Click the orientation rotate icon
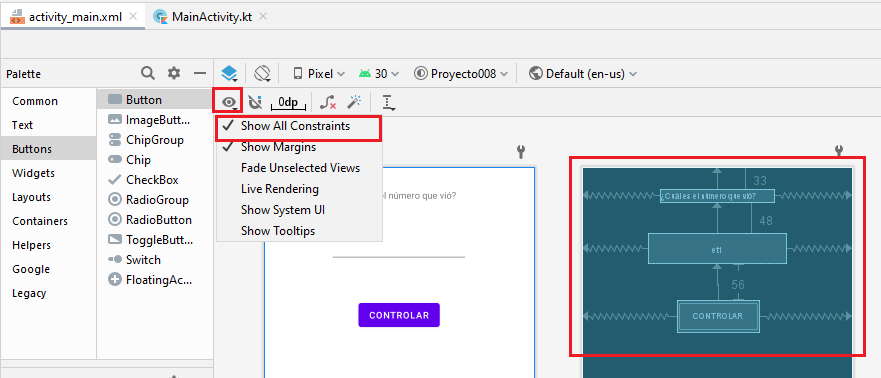 (x=262, y=74)
